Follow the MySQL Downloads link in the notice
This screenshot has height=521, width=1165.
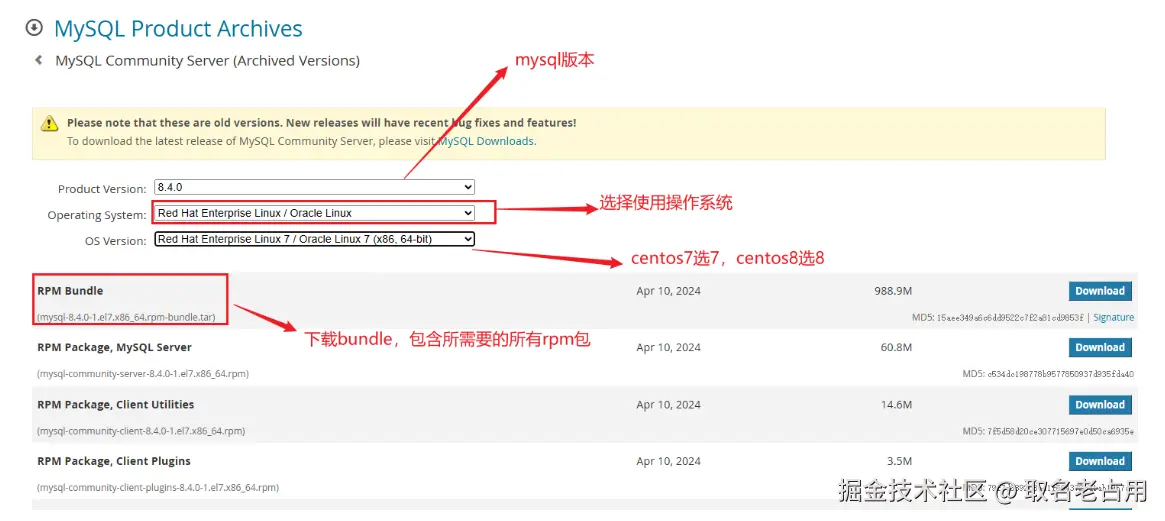[x=486, y=140]
